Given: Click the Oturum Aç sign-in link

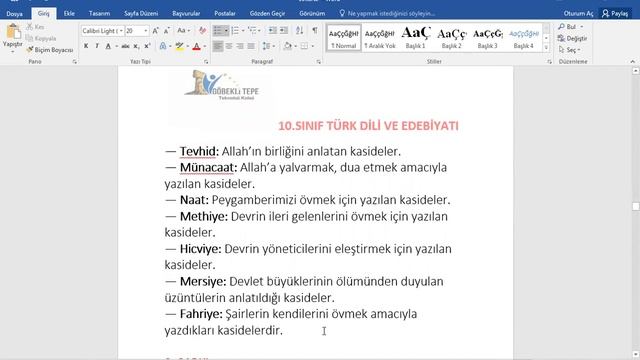Looking at the screenshot, I should [x=578, y=13].
